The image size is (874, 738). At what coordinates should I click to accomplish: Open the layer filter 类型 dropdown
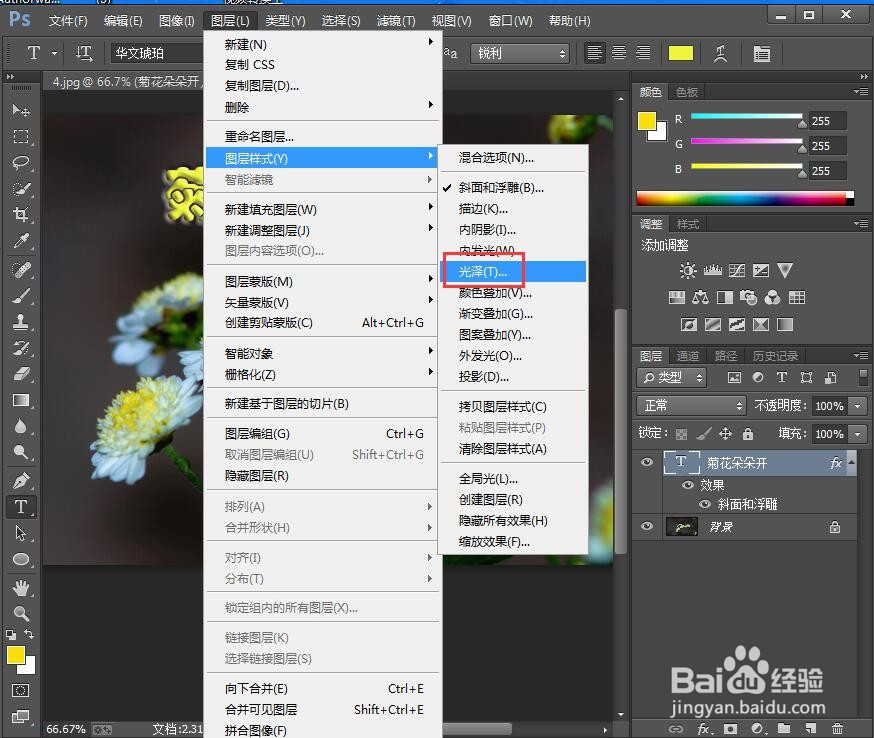point(672,377)
